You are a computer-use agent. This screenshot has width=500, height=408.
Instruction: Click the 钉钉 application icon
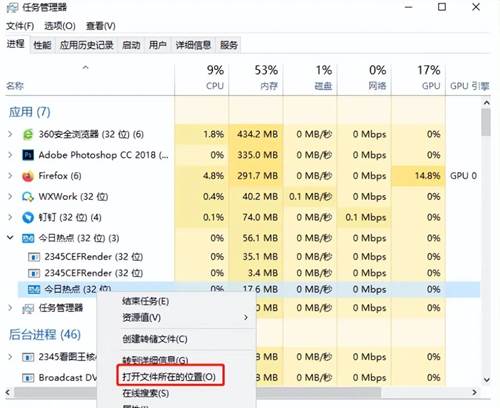pyautogui.click(x=28, y=217)
